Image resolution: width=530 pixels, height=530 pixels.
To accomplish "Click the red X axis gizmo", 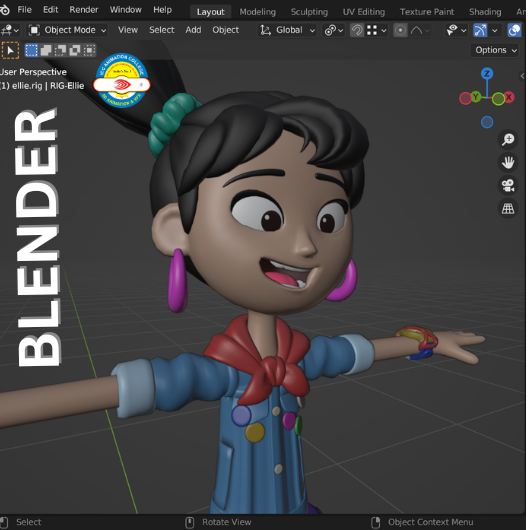I will point(508,97).
